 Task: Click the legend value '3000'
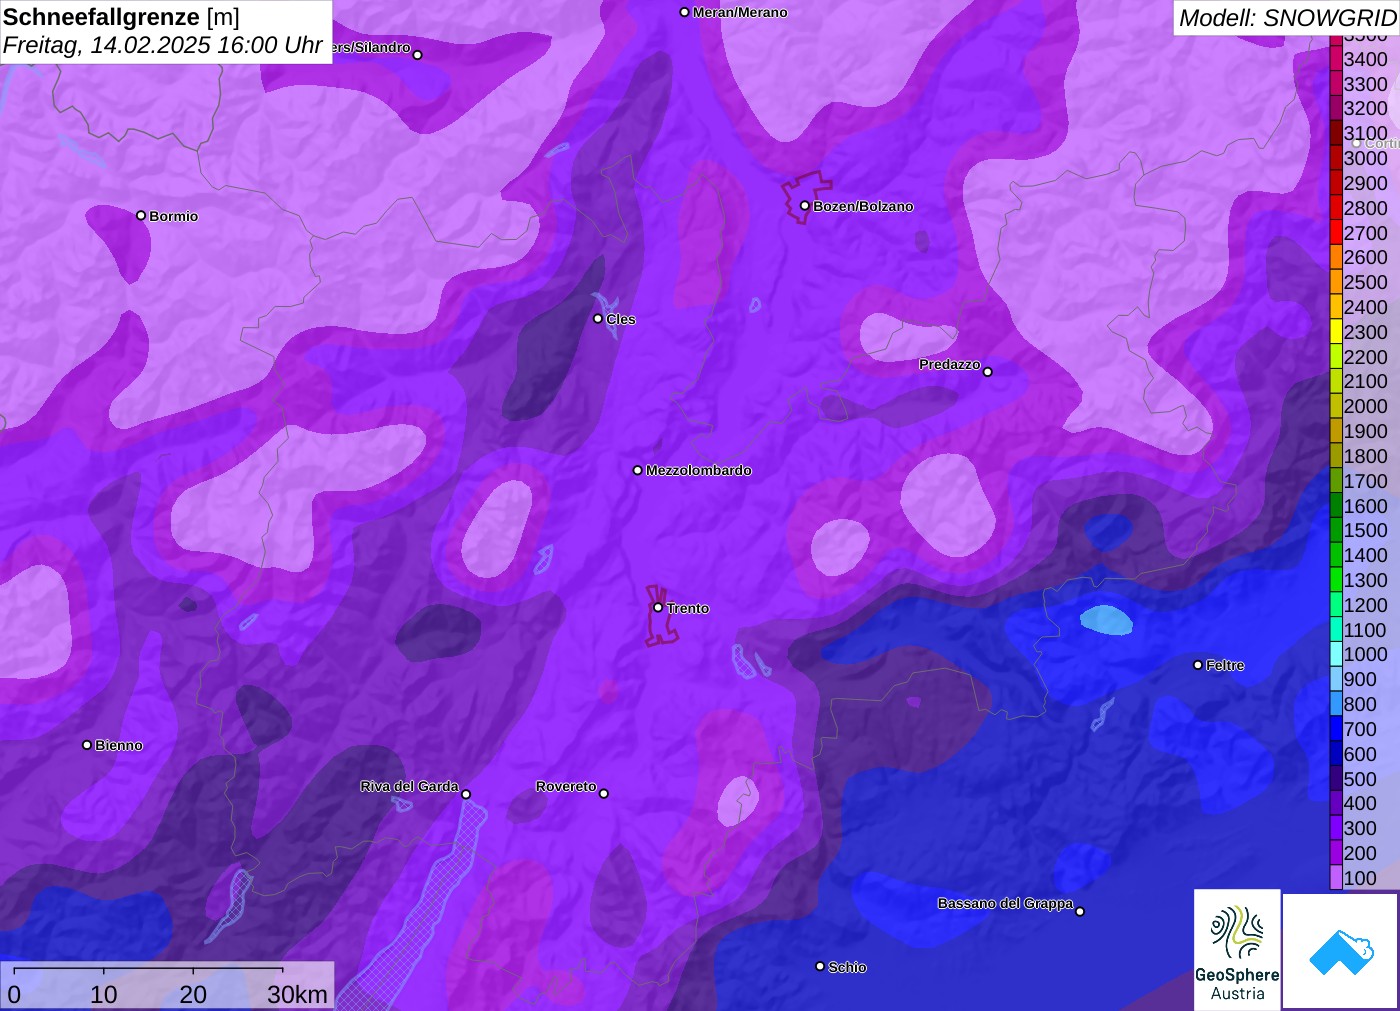coord(1365,158)
